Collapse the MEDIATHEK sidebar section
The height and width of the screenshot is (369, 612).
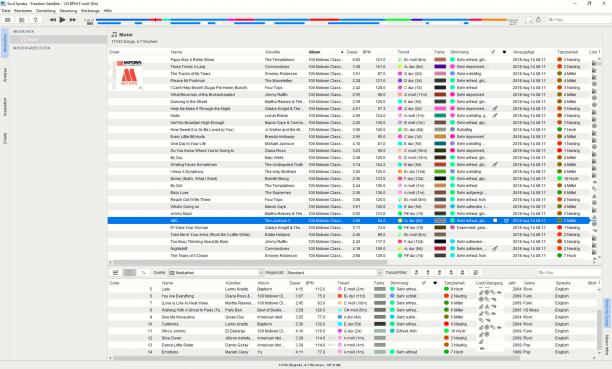tap(23, 31)
